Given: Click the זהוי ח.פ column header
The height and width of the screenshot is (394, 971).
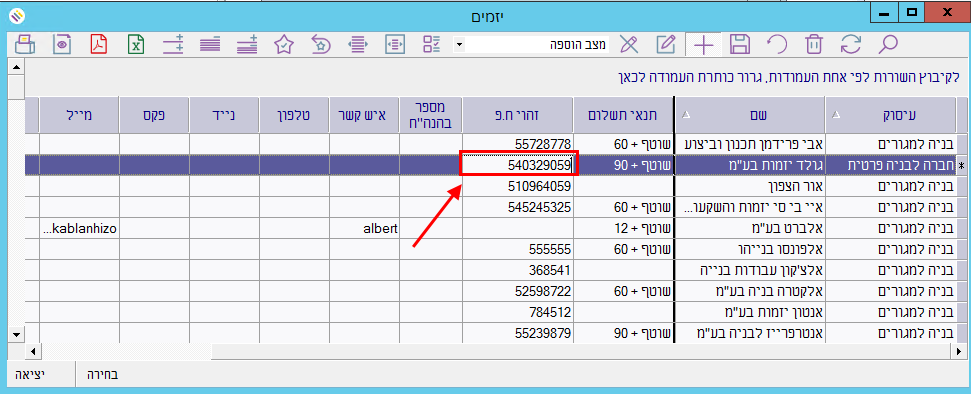Looking at the screenshot, I should coord(518,115).
